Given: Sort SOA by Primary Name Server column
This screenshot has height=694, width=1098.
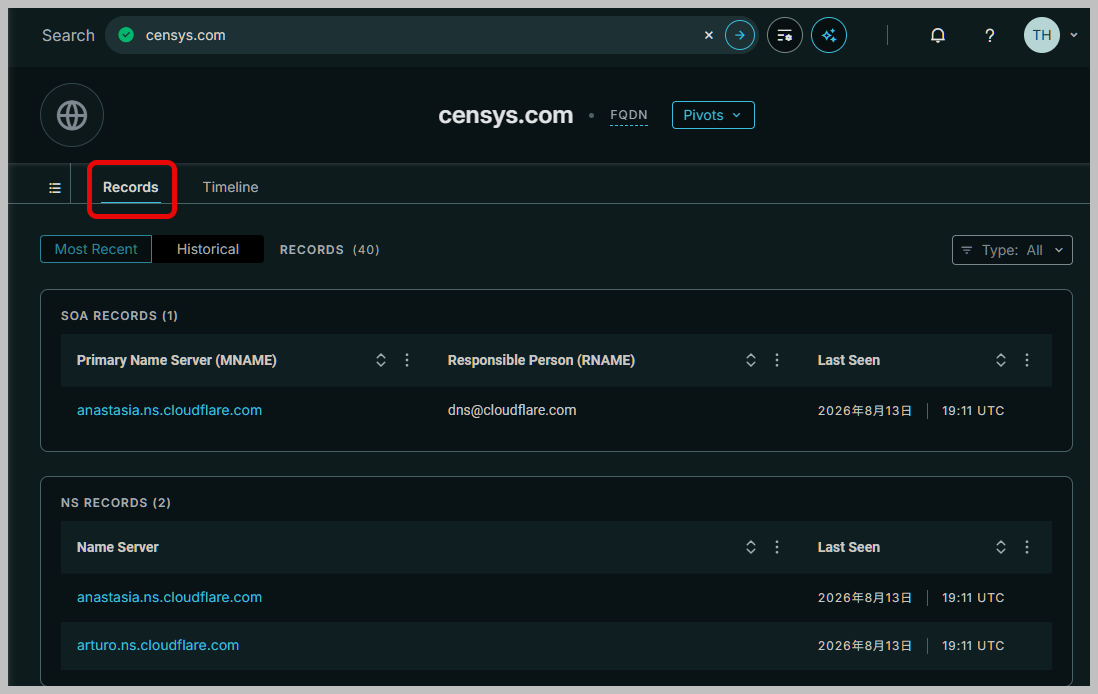Looking at the screenshot, I should (x=381, y=360).
